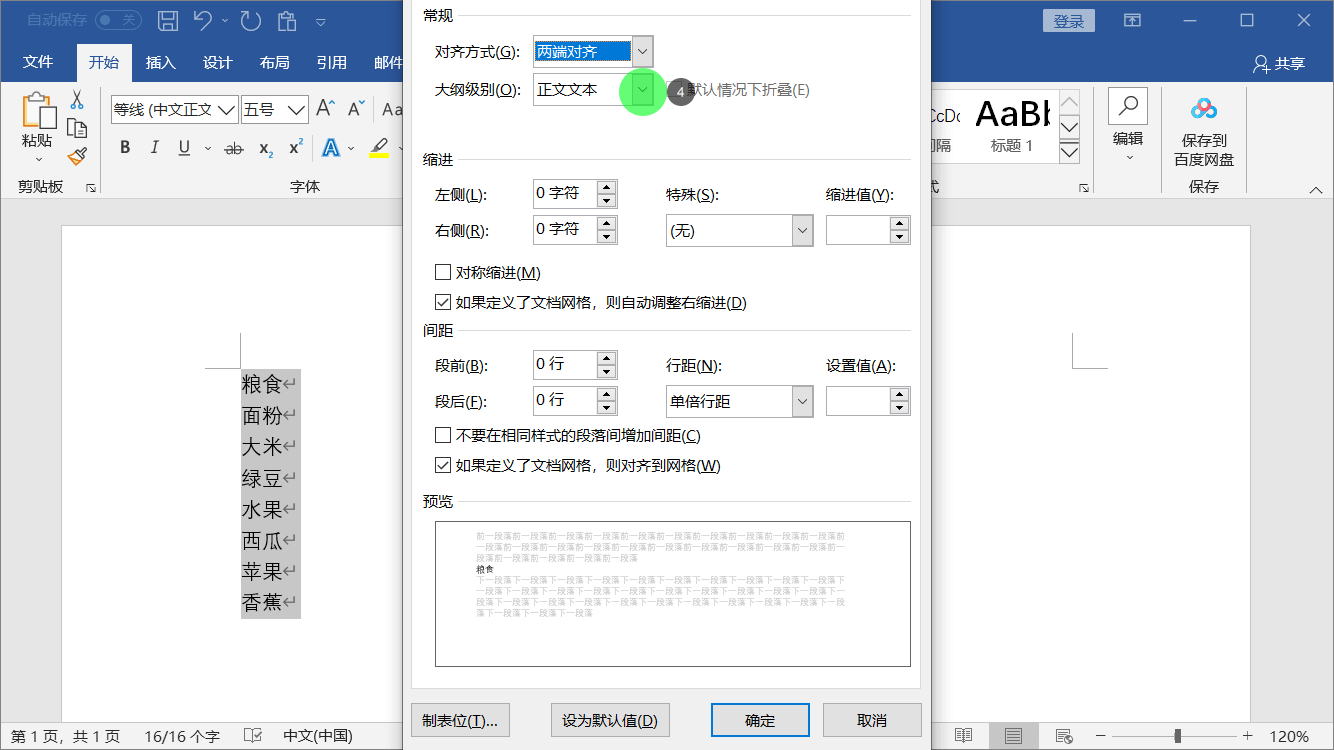Increase the spacing before value

[x=606, y=358]
